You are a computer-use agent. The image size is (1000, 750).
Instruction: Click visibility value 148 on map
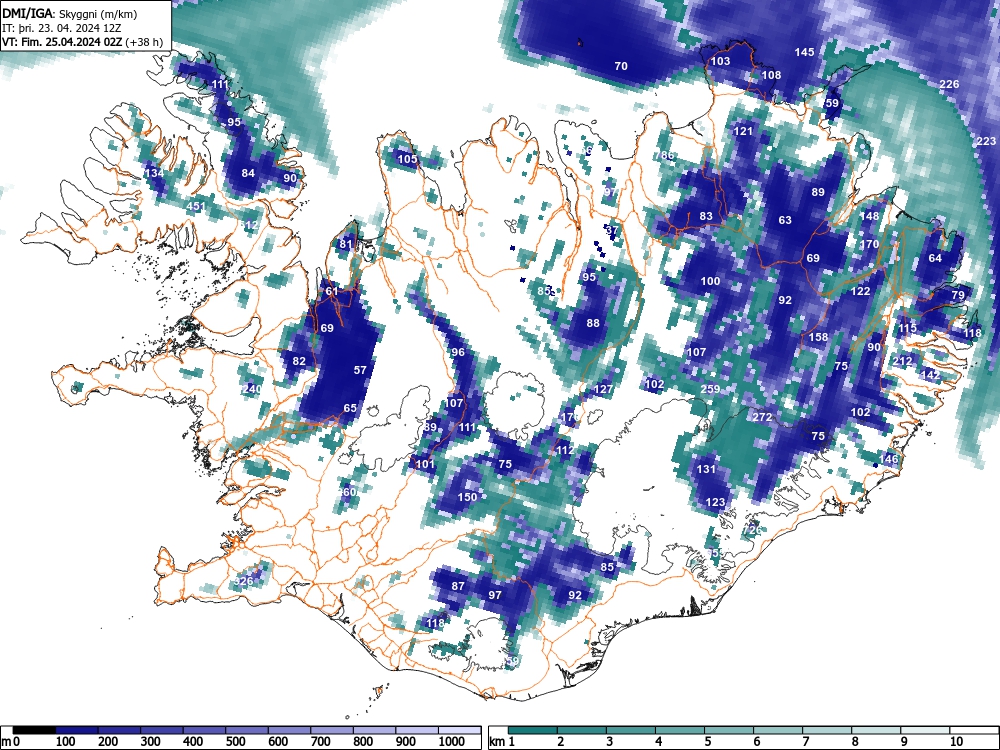(x=869, y=216)
